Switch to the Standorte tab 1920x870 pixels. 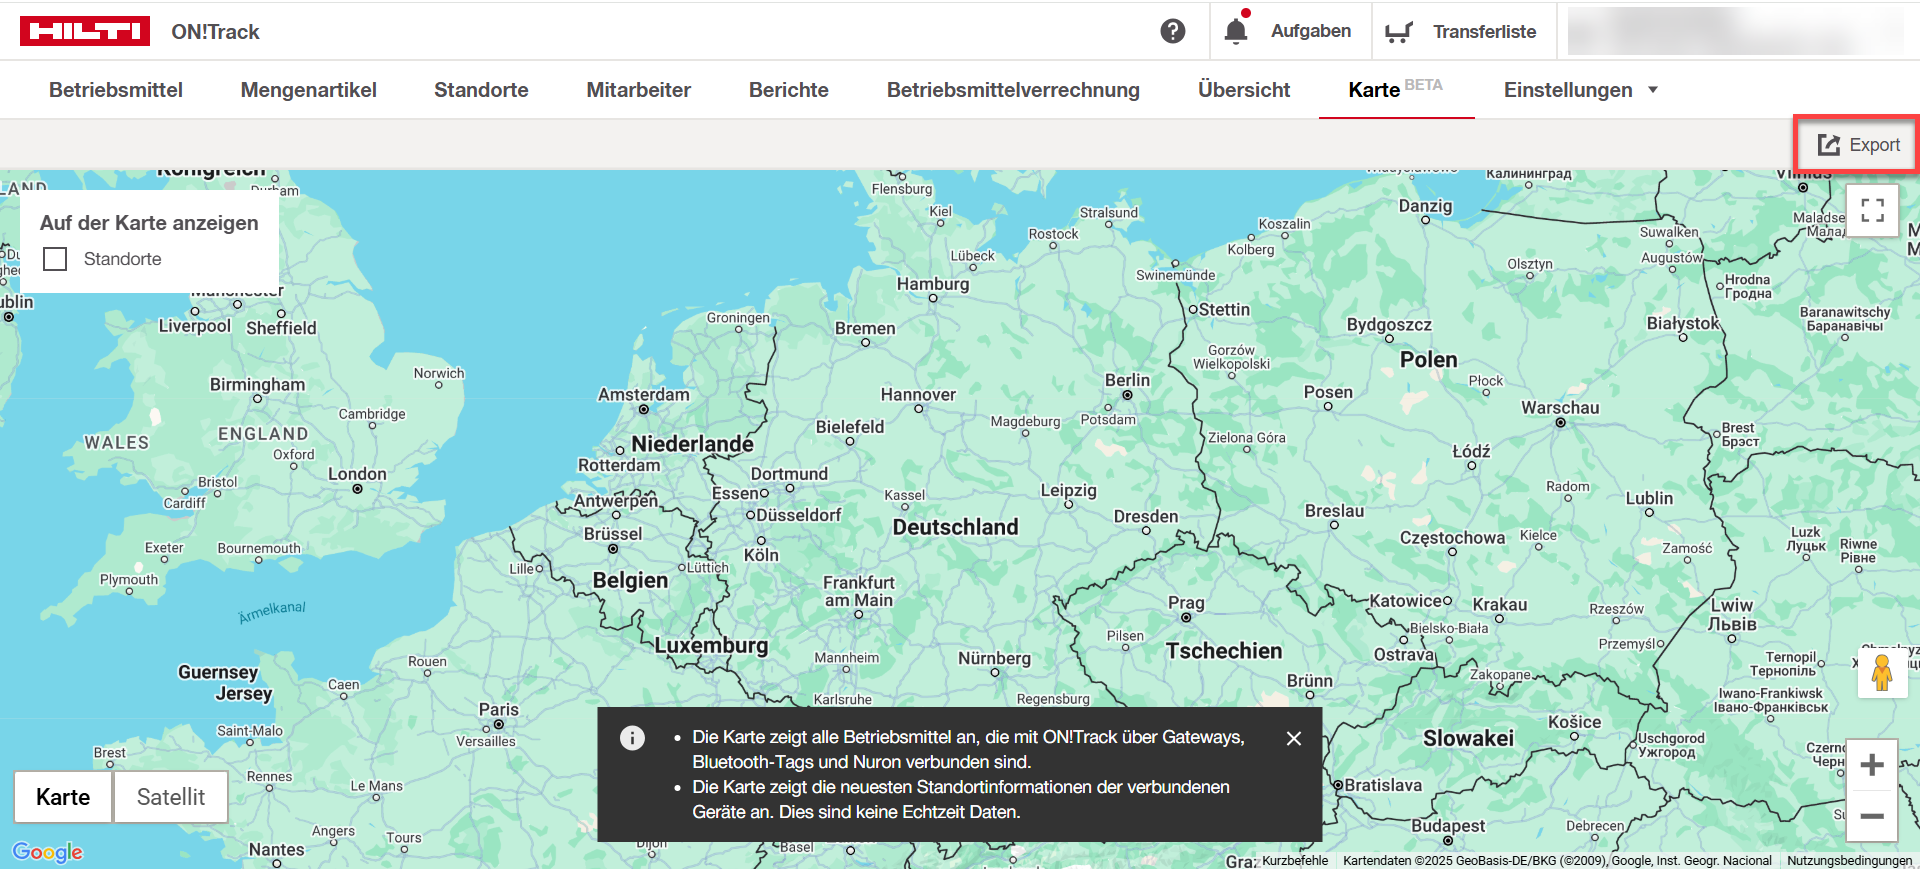coord(481,90)
